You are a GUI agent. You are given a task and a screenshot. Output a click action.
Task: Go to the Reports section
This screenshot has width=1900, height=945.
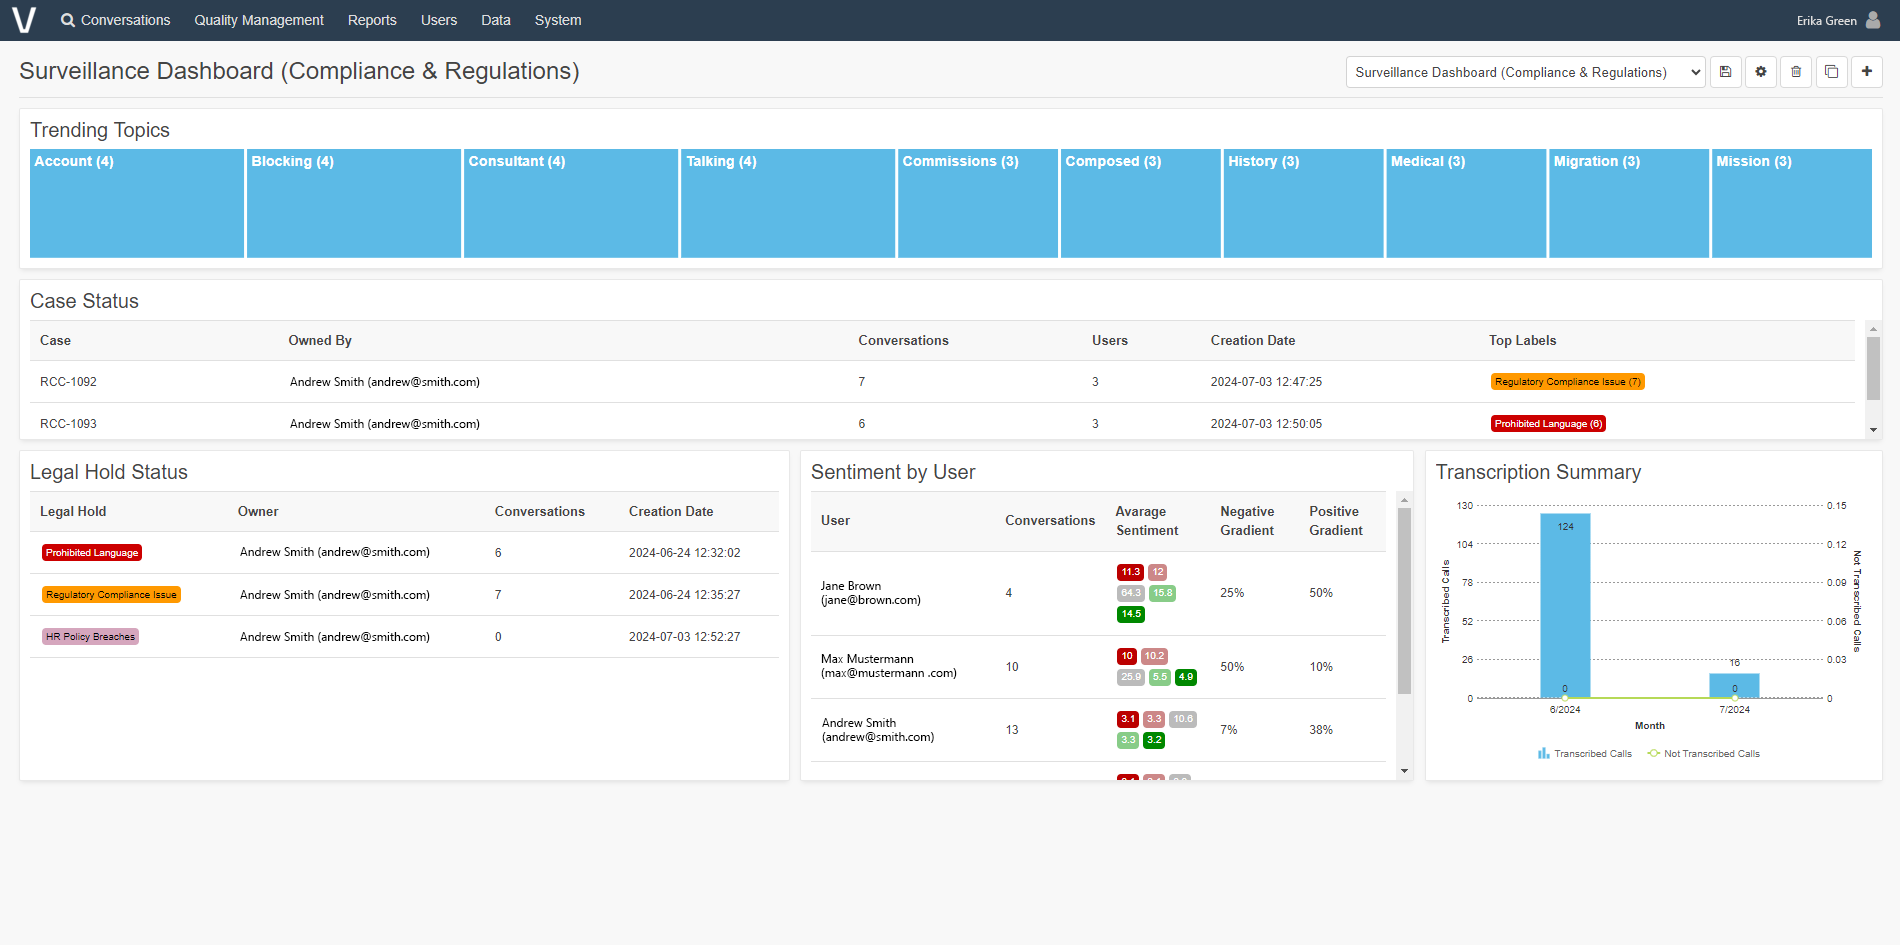[371, 19]
